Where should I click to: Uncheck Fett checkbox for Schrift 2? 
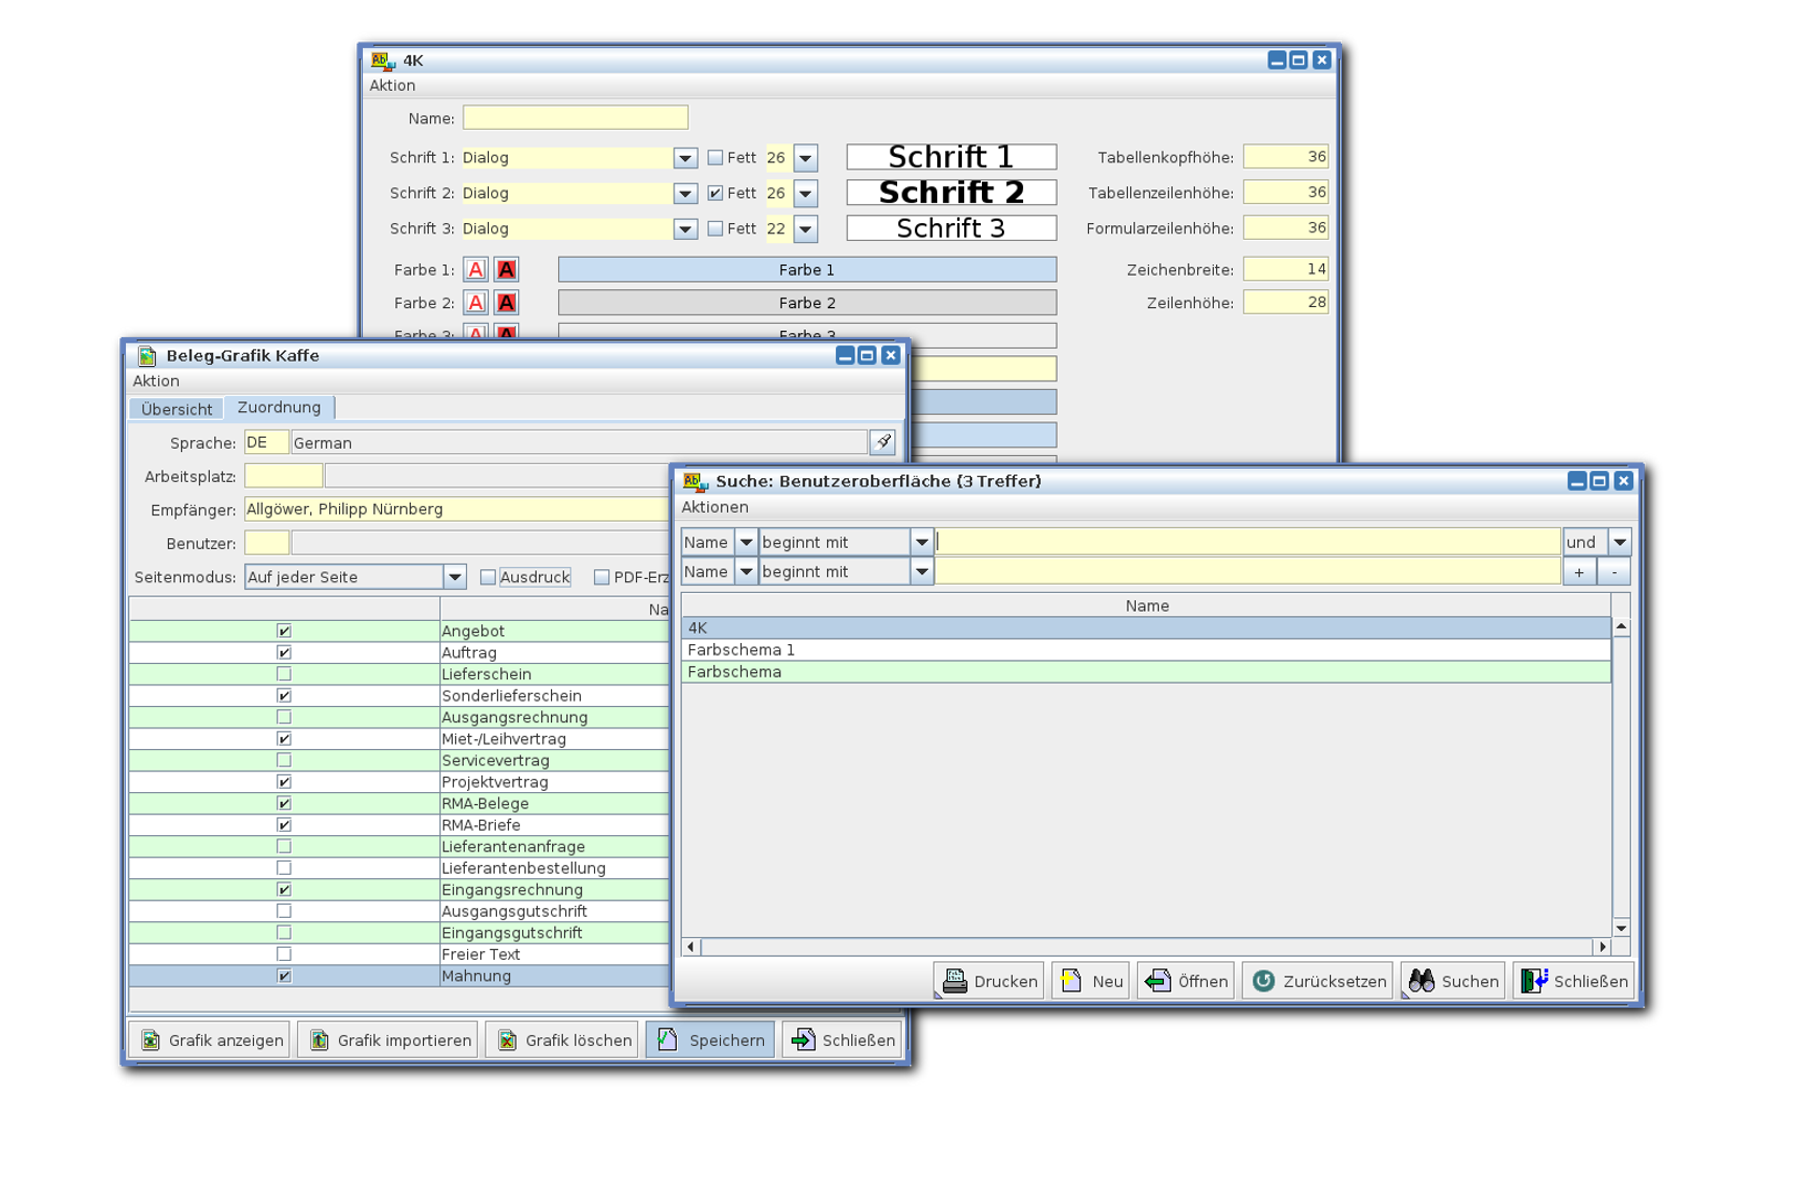click(715, 193)
